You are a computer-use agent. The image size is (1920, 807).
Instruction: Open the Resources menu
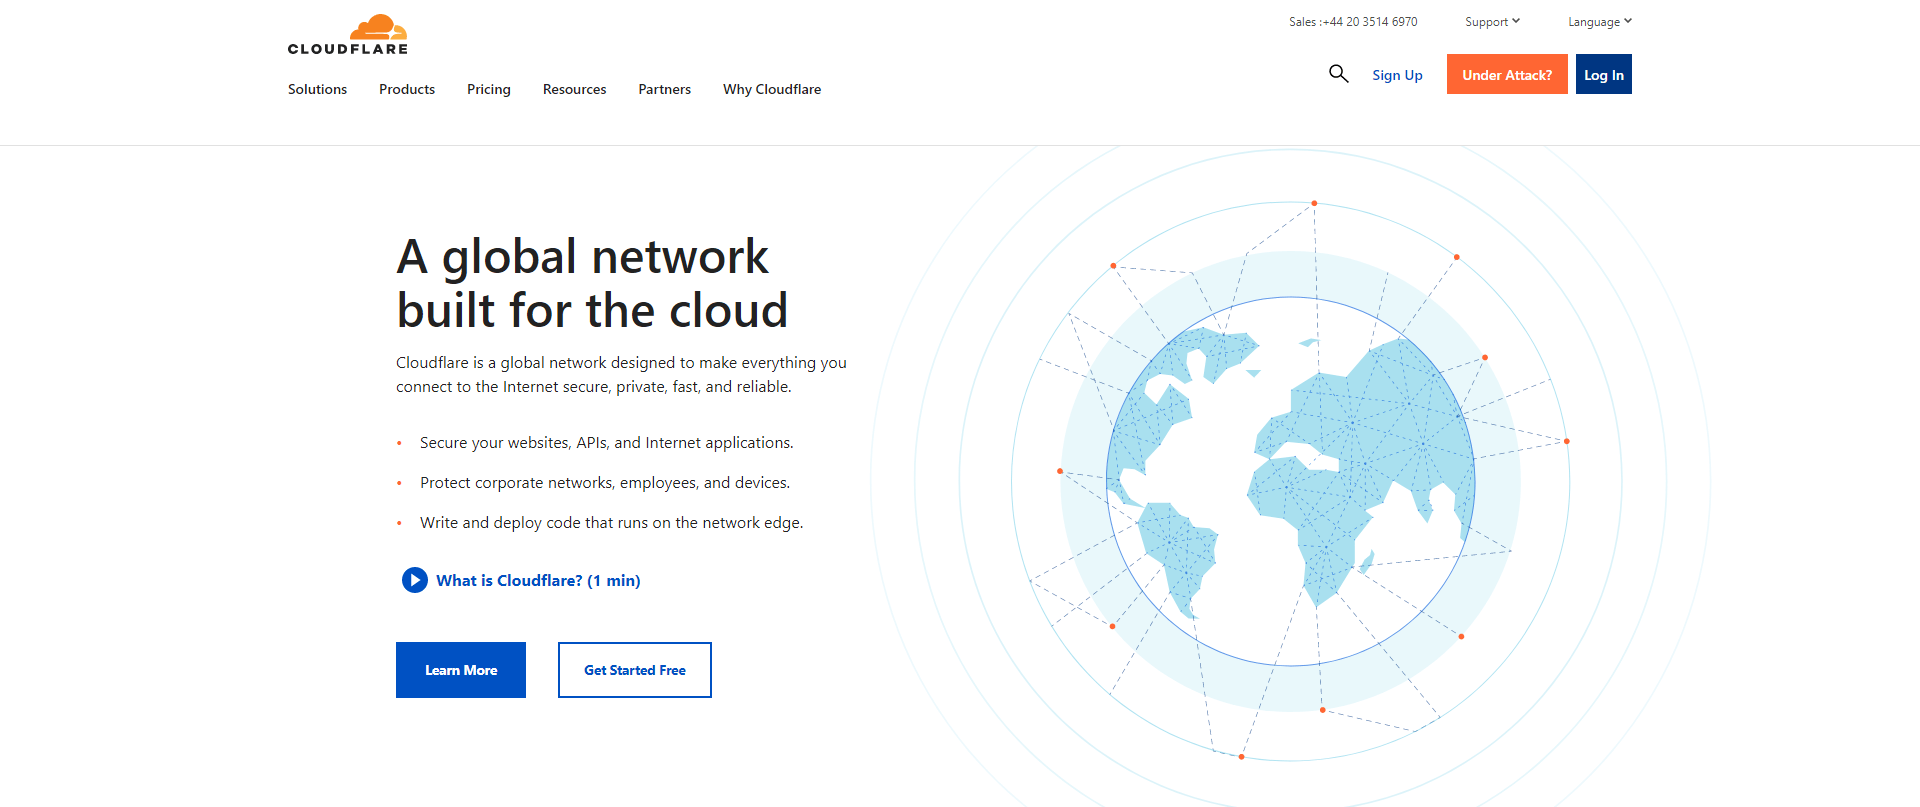pos(575,89)
